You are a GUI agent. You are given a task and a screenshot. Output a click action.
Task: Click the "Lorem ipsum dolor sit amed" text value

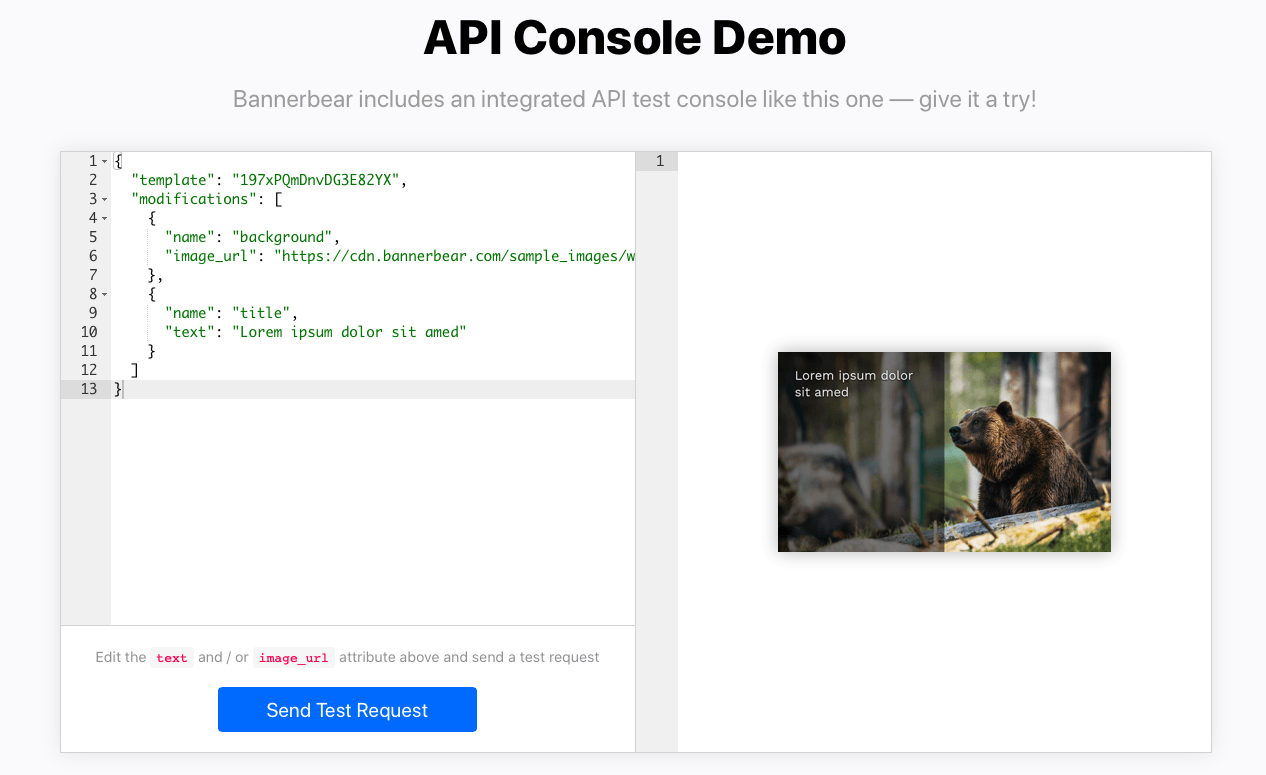click(349, 332)
